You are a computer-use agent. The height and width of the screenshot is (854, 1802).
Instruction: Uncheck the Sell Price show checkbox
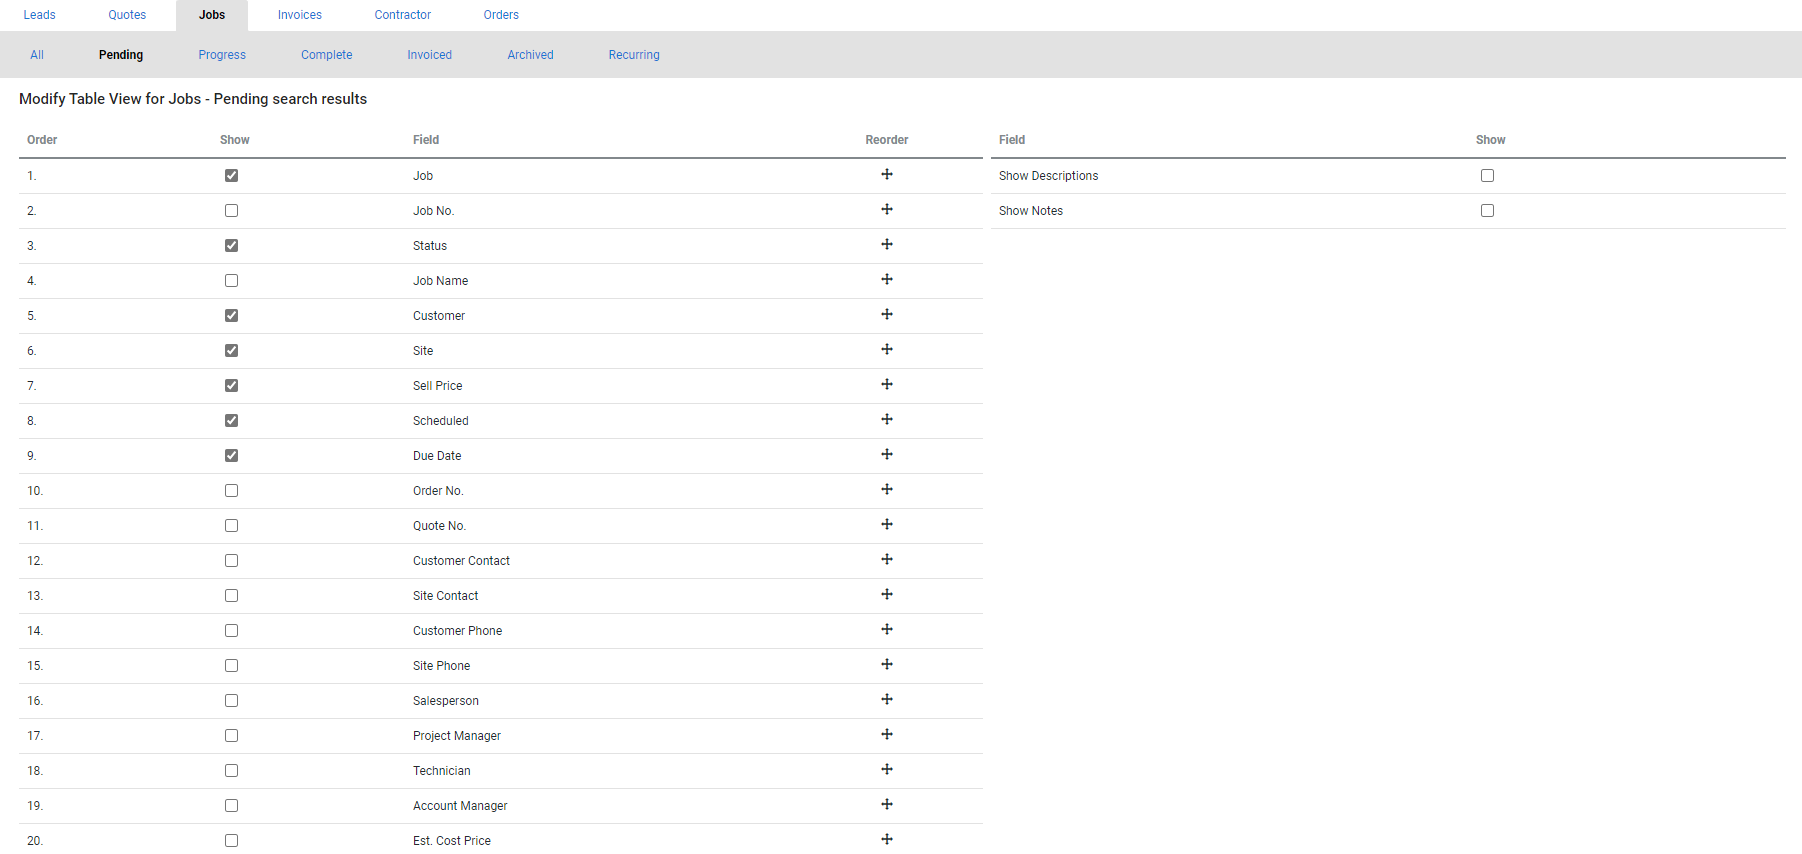pos(232,385)
